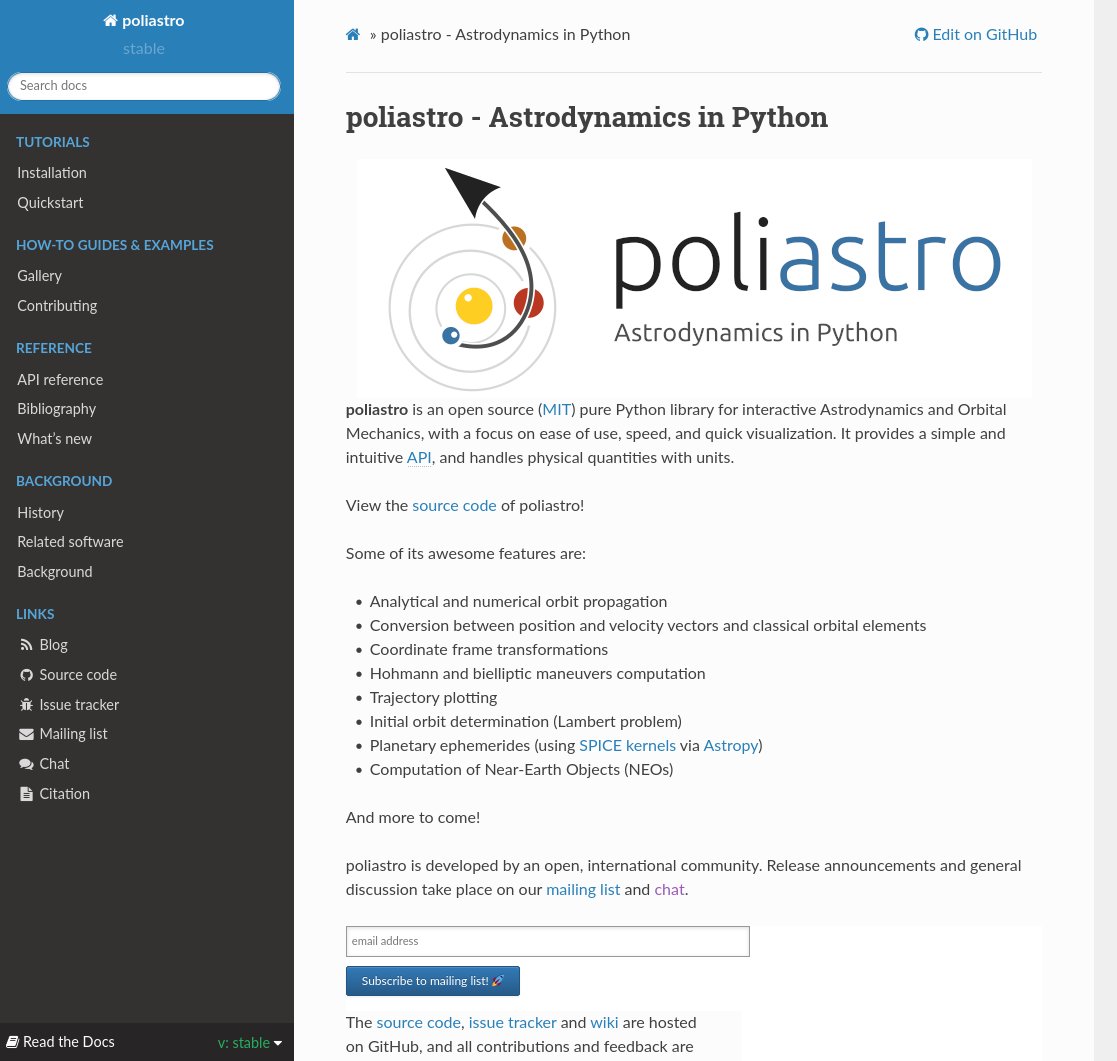This screenshot has height=1061, width=1117.
Task: Click the GitHub icon beside Source code
Action: pyautogui.click(x=26, y=675)
